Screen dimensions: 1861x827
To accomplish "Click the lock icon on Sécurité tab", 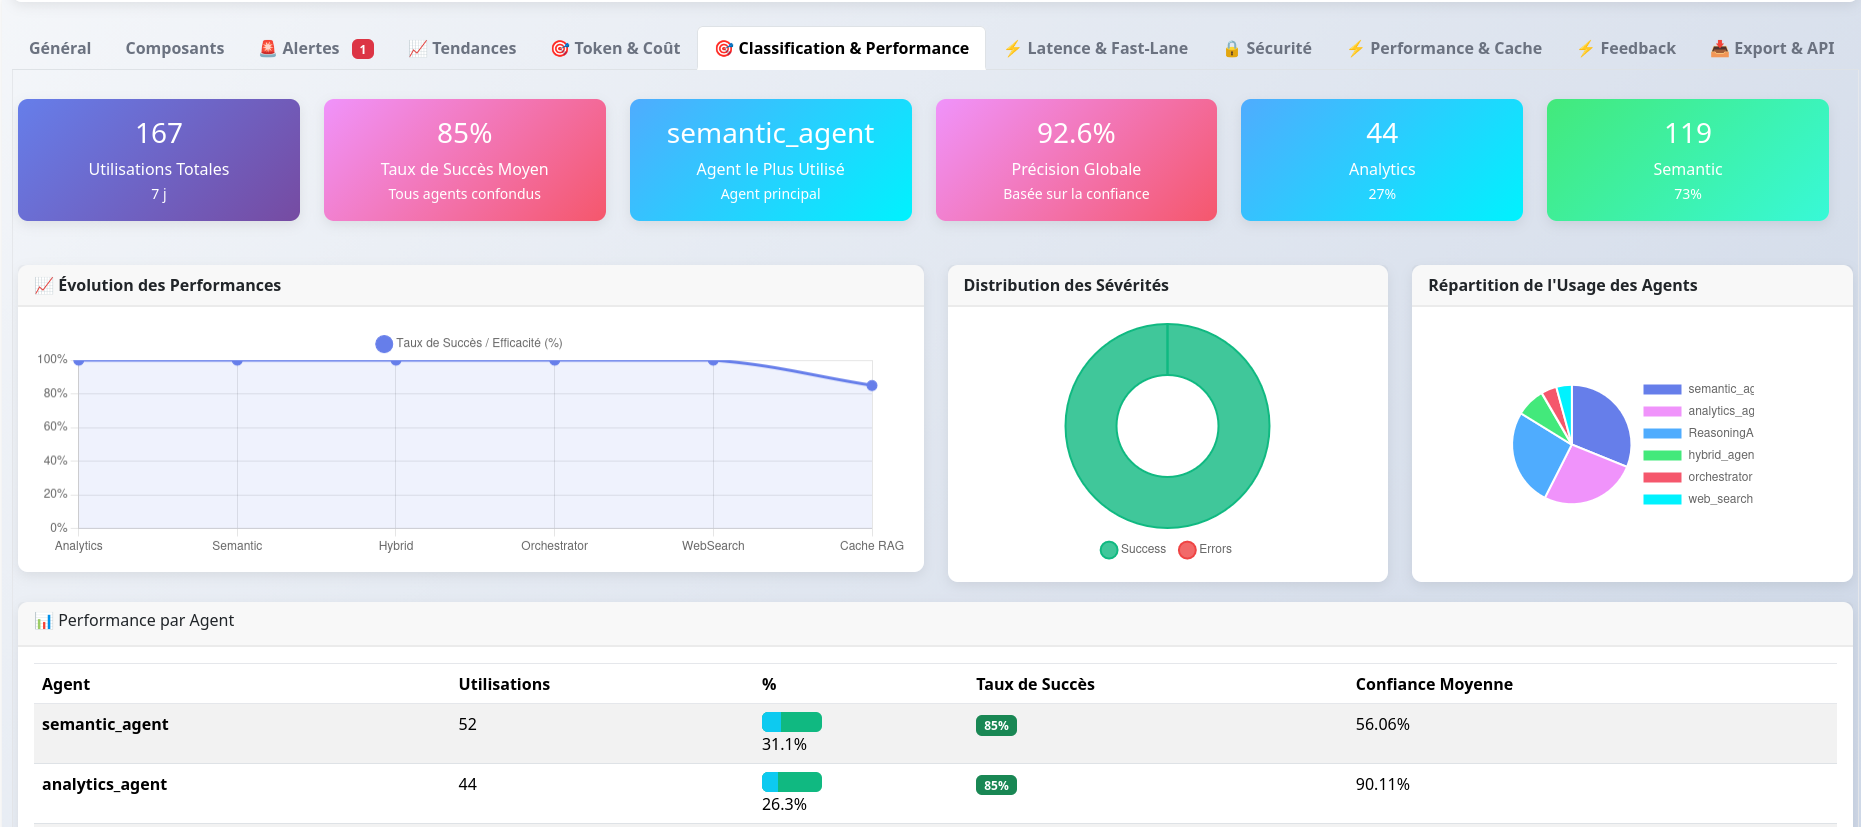I will tap(1232, 48).
